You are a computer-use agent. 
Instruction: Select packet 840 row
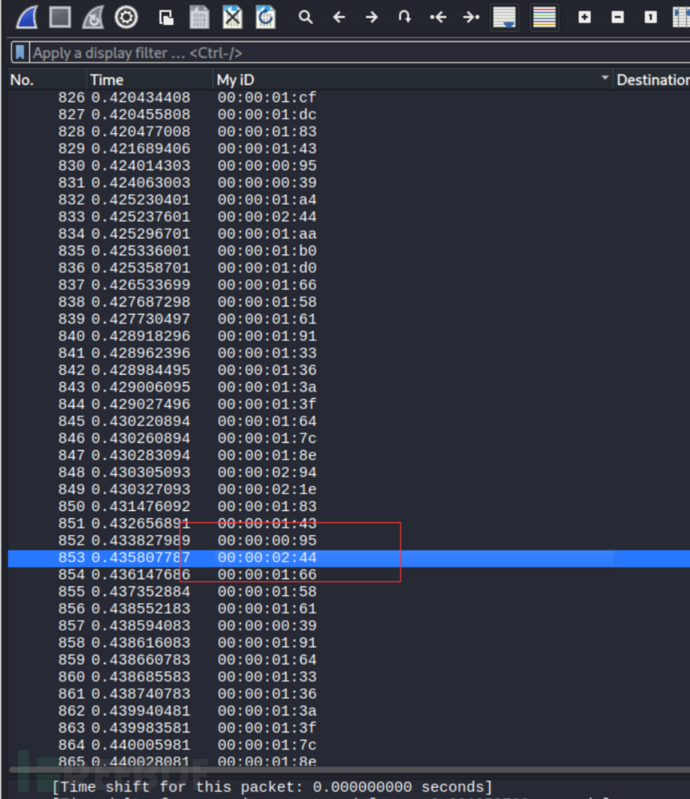click(x=349, y=336)
